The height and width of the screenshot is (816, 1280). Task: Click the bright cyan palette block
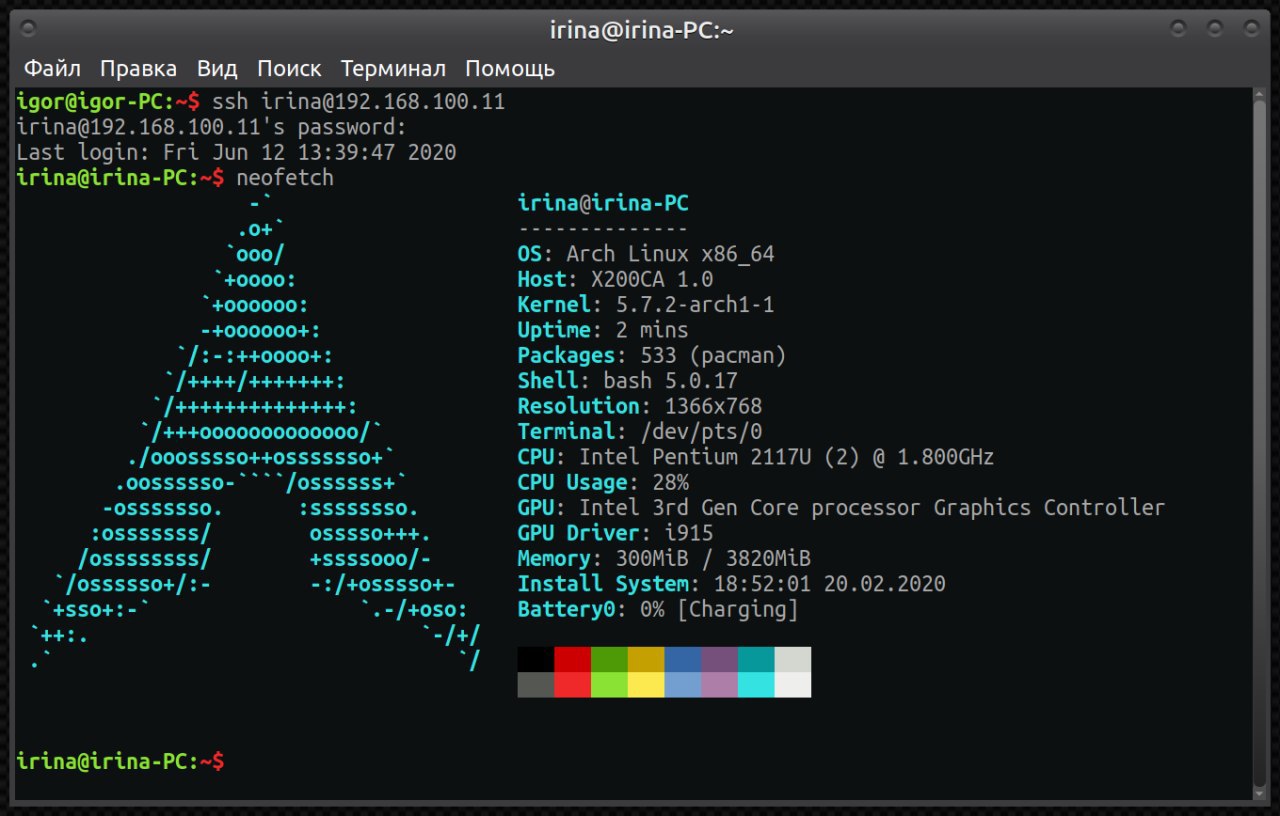[756, 684]
